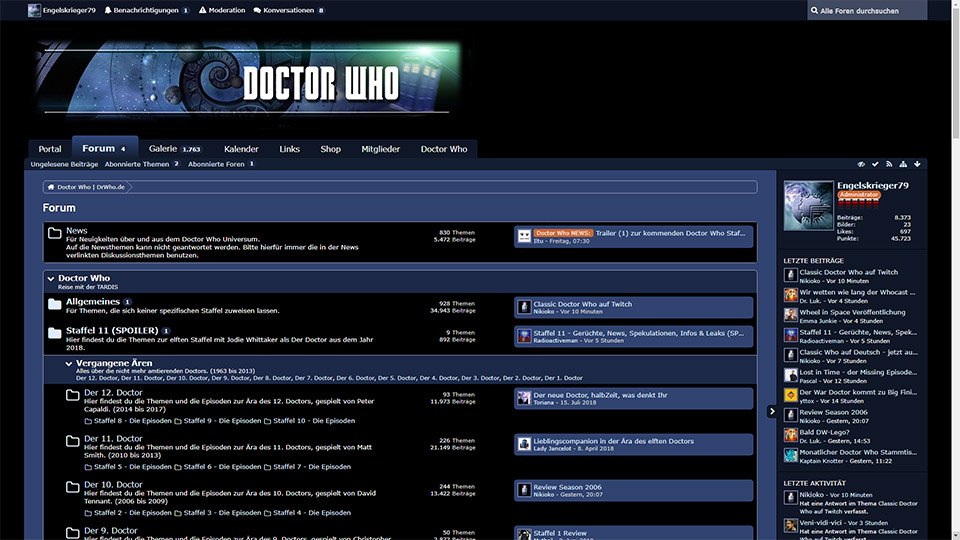Open Lost in Time sidebar post
This screenshot has width=960, height=540.
[858, 372]
